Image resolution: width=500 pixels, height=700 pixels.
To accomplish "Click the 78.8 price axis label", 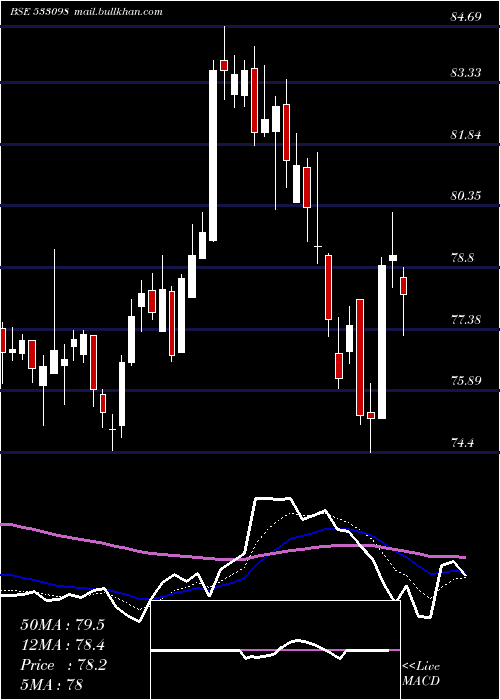I will [462, 258].
